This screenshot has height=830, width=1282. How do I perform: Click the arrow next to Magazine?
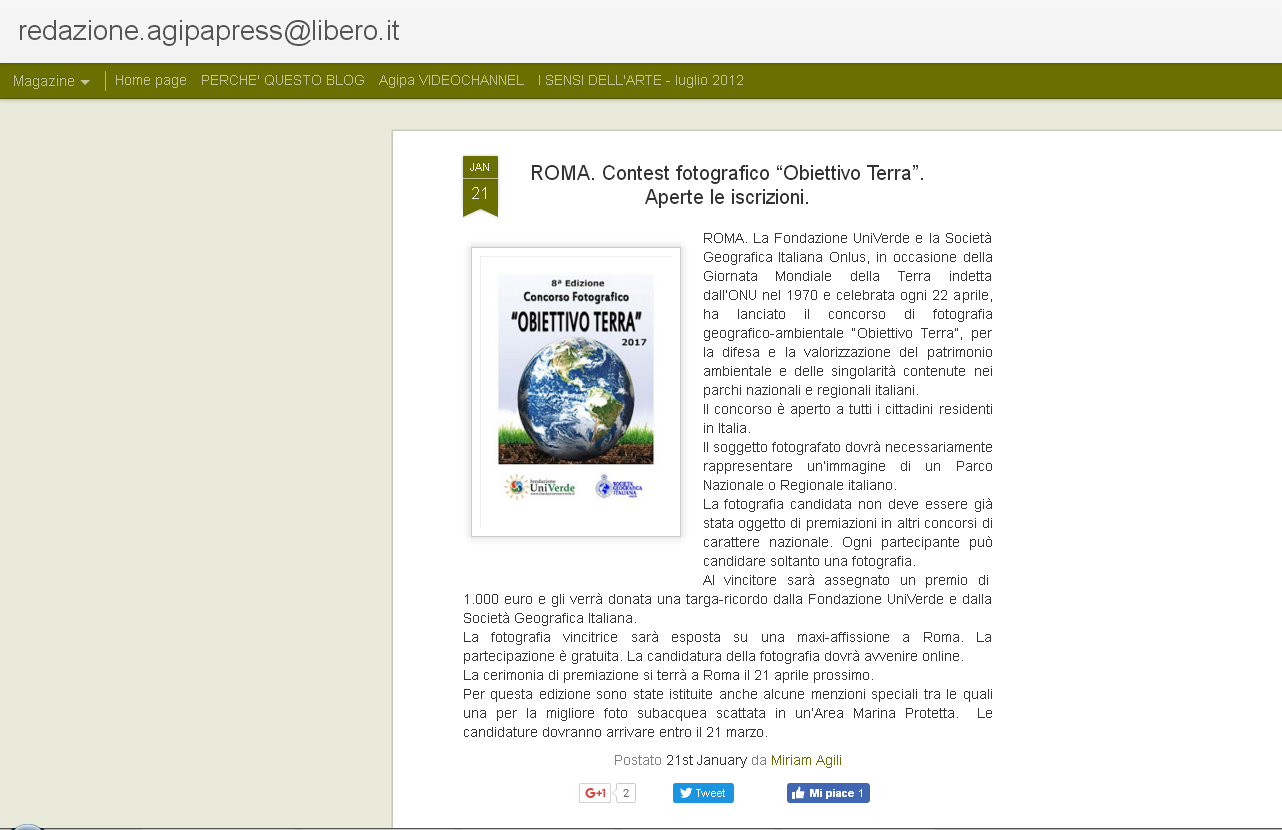click(x=85, y=82)
